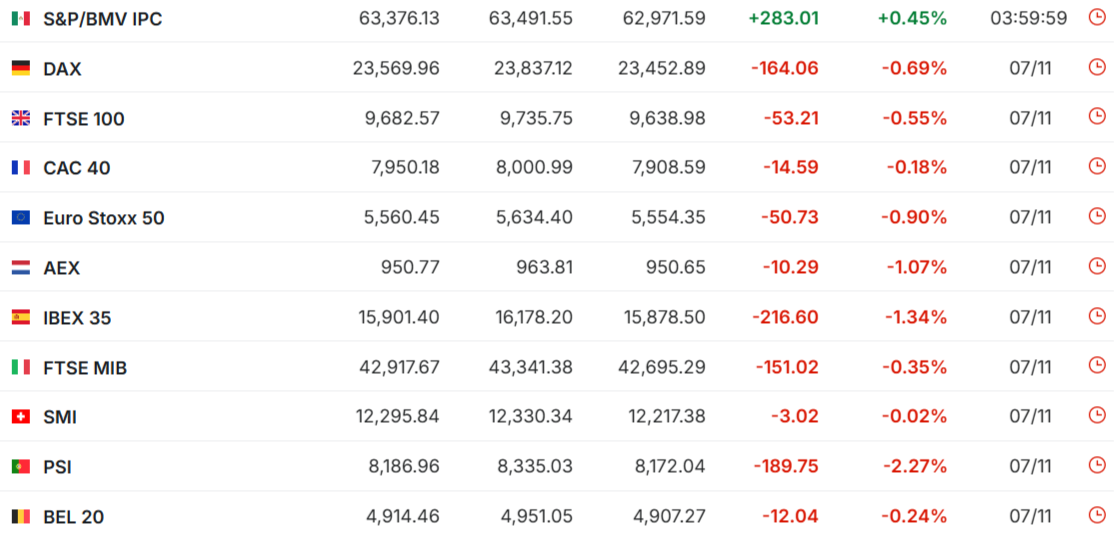
Task: Click the clock icon for FTSE 100
Action: [1096, 117]
